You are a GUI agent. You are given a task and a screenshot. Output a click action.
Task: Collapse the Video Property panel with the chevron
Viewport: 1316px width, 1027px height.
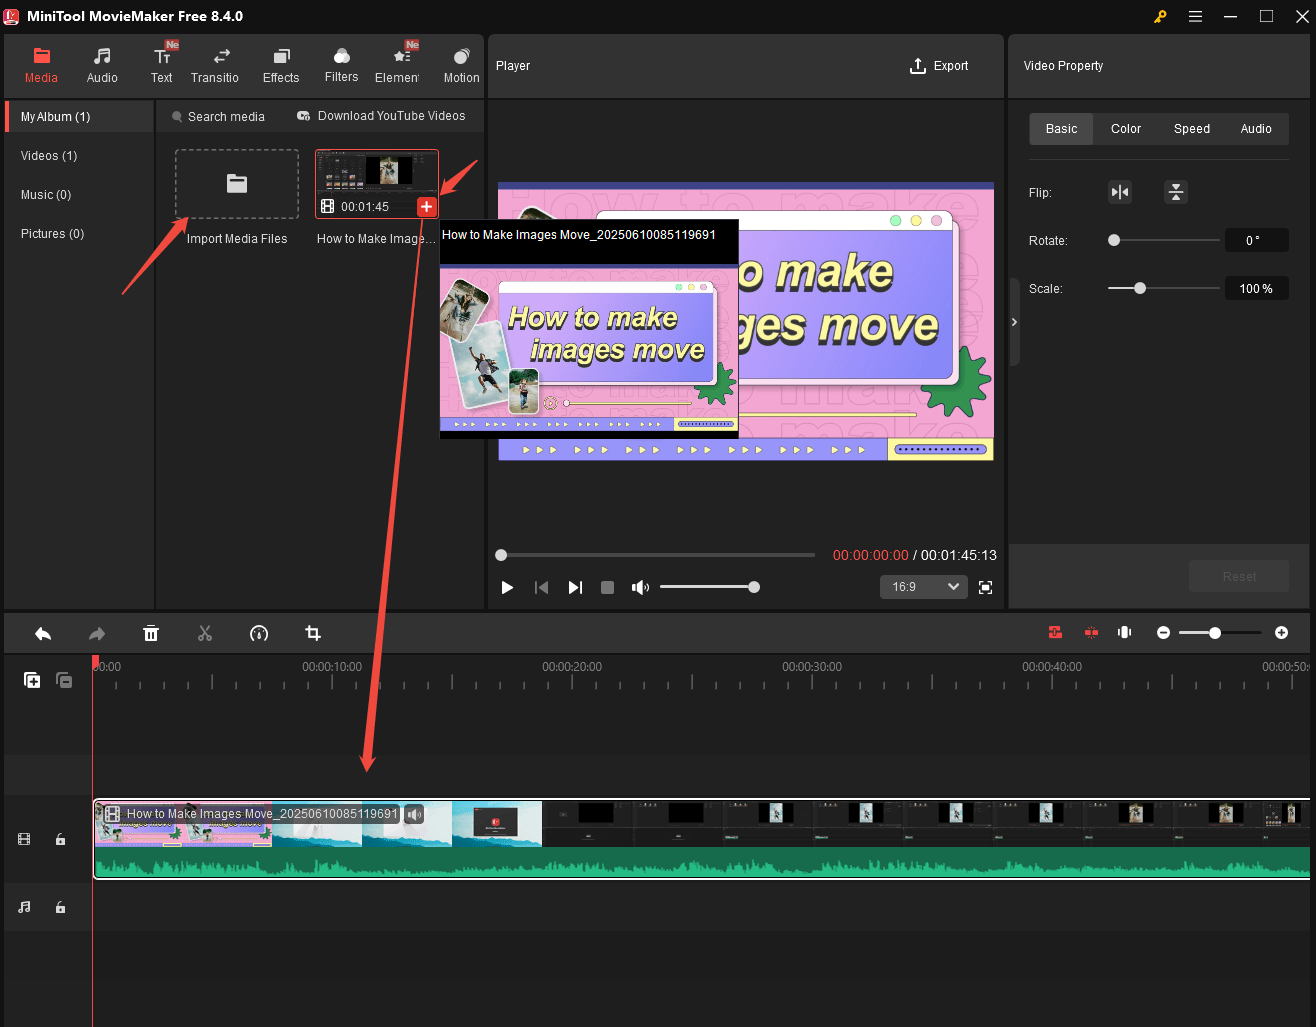1014,322
